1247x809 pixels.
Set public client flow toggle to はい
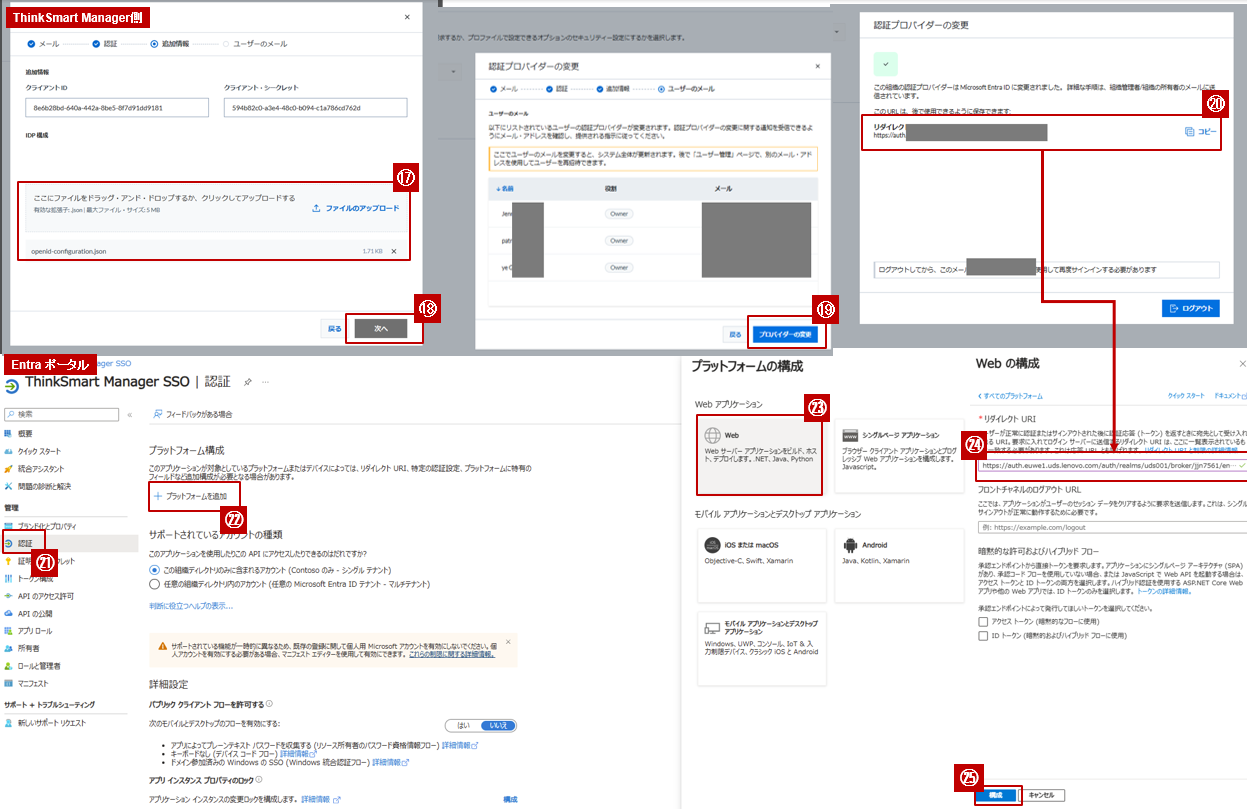point(463,725)
